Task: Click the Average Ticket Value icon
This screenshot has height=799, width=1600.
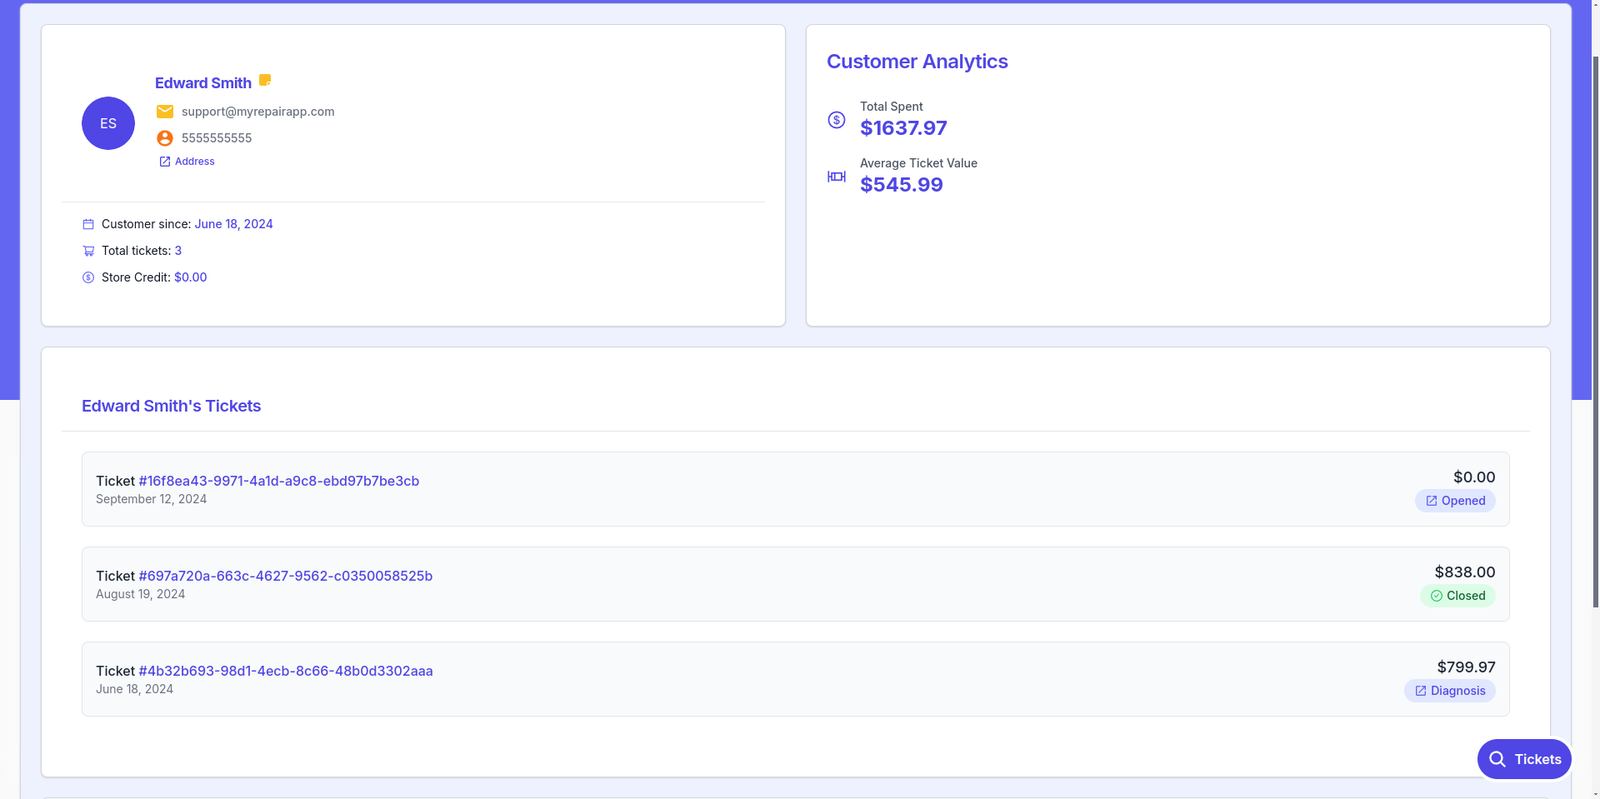Action: (x=837, y=177)
